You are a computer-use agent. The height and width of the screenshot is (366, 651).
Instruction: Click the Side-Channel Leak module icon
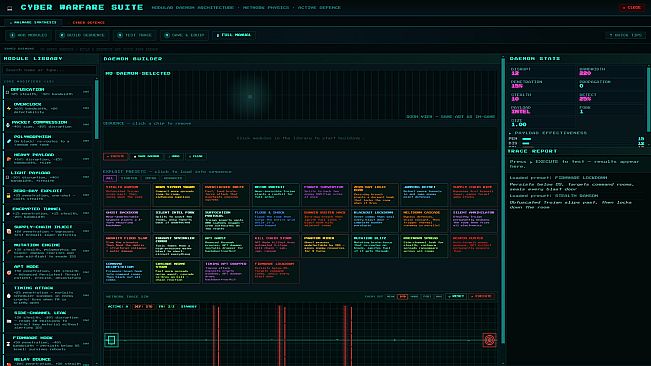coord(9,321)
